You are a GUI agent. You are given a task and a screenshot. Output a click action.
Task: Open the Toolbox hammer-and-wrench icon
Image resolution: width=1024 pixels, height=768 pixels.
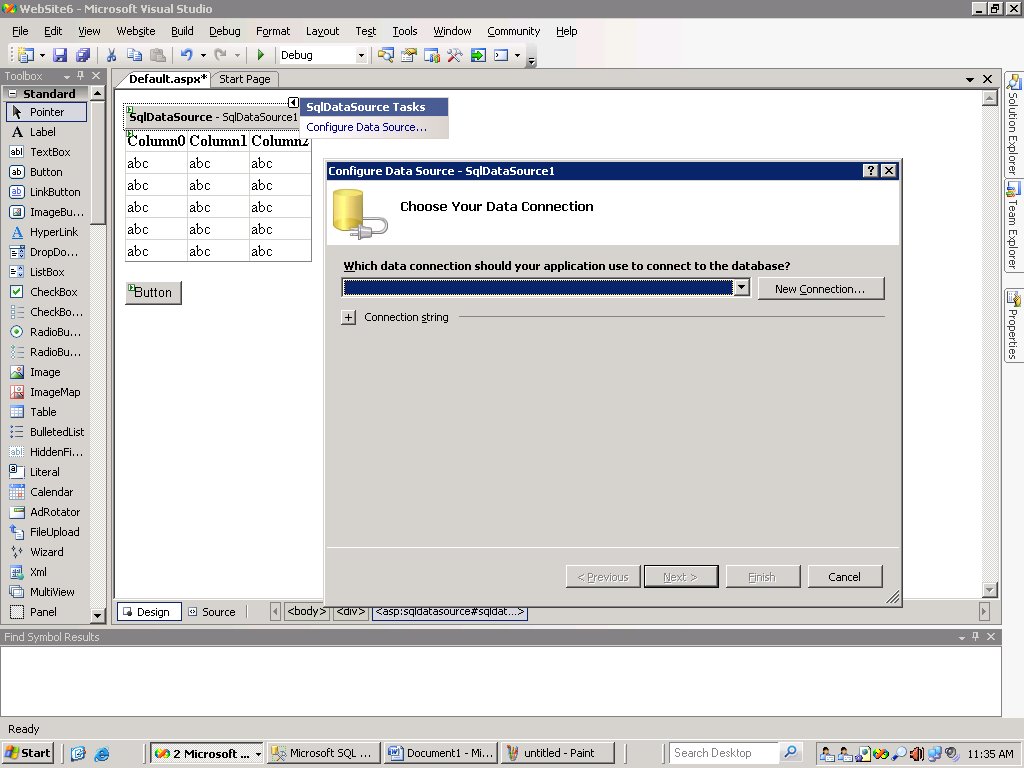pos(455,56)
